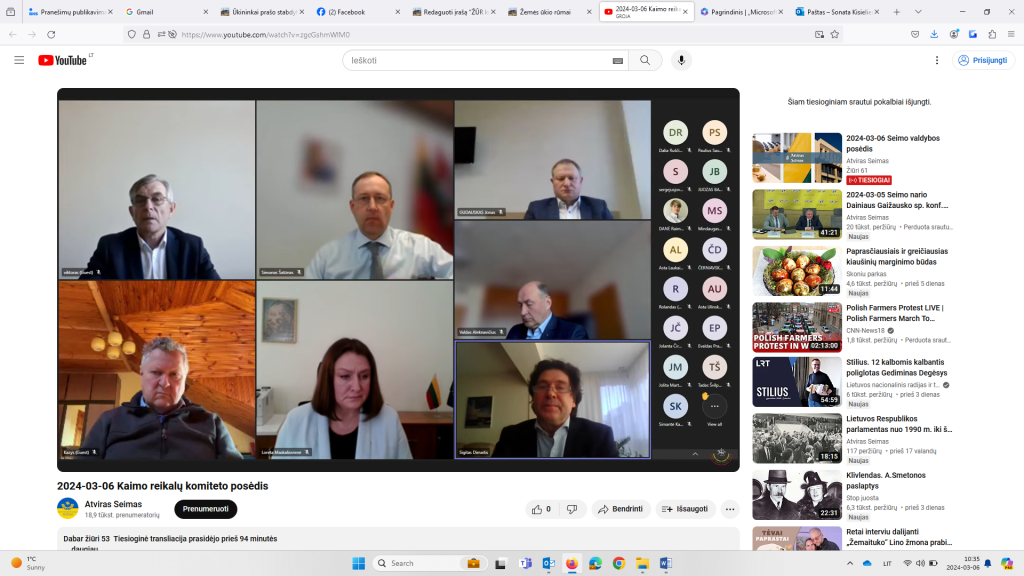This screenshot has height=576, width=1024.
Task: Reload the page with refresh icon
Action: click(x=51, y=35)
